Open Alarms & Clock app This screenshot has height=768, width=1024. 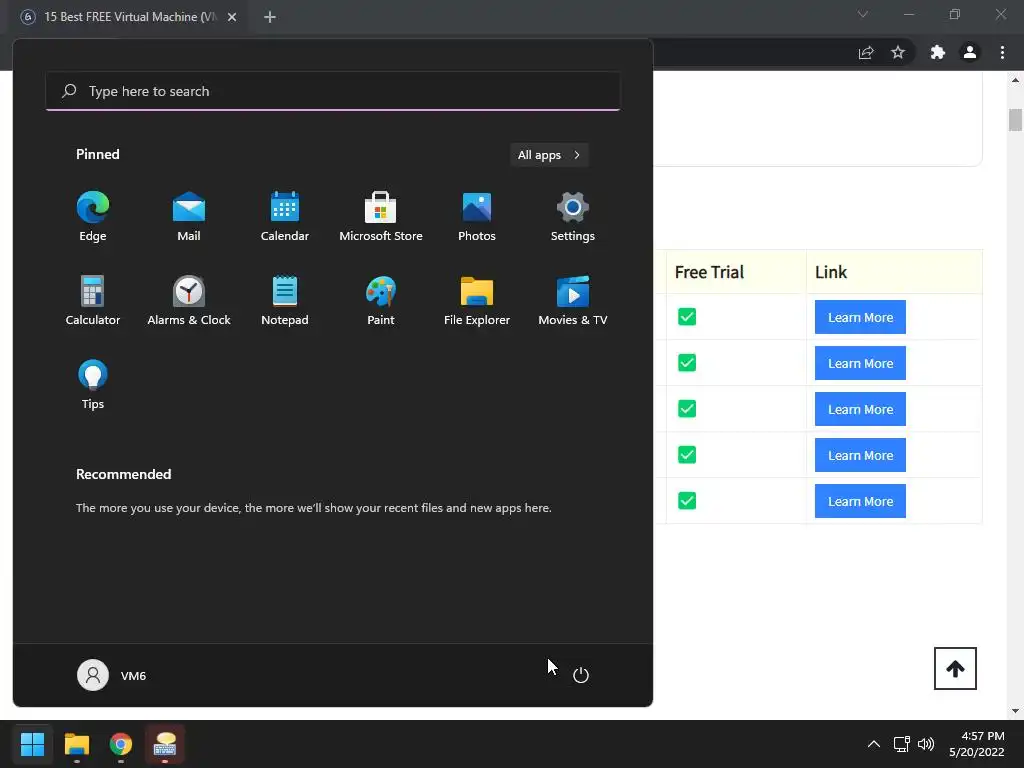pos(189,301)
